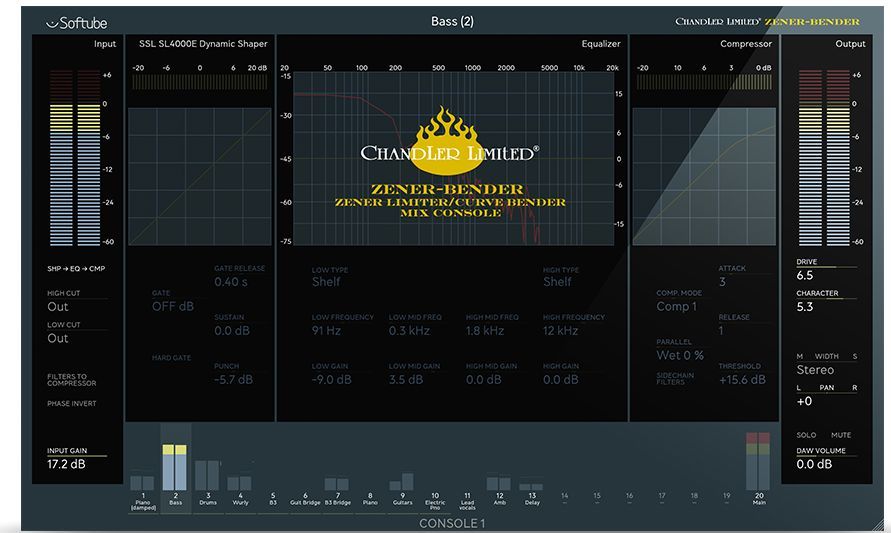Select channel 11 Lead vocals
Image resolution: width=891 pixels, height=533 pixels.
click(467, 501)
